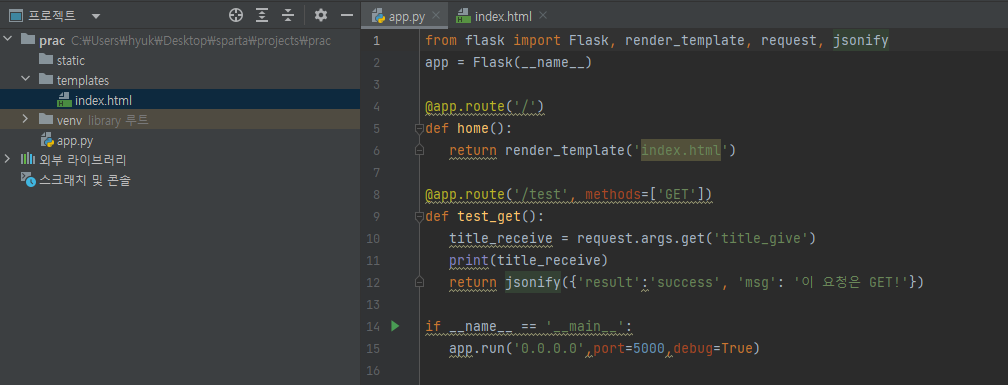Expand the 외부 라이브러리 node
This screenshot has width=1008, height=385.
coord(8,159)
